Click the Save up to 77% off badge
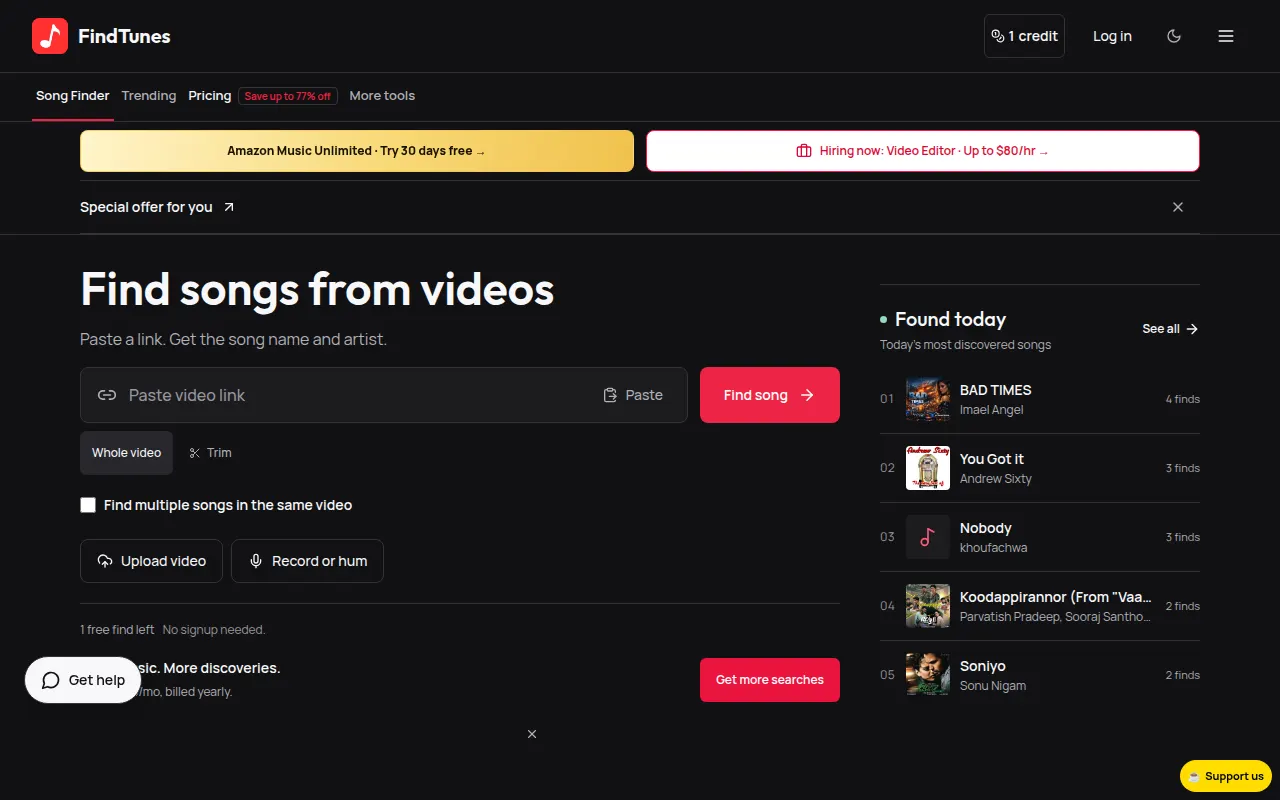 pos(288,96)
